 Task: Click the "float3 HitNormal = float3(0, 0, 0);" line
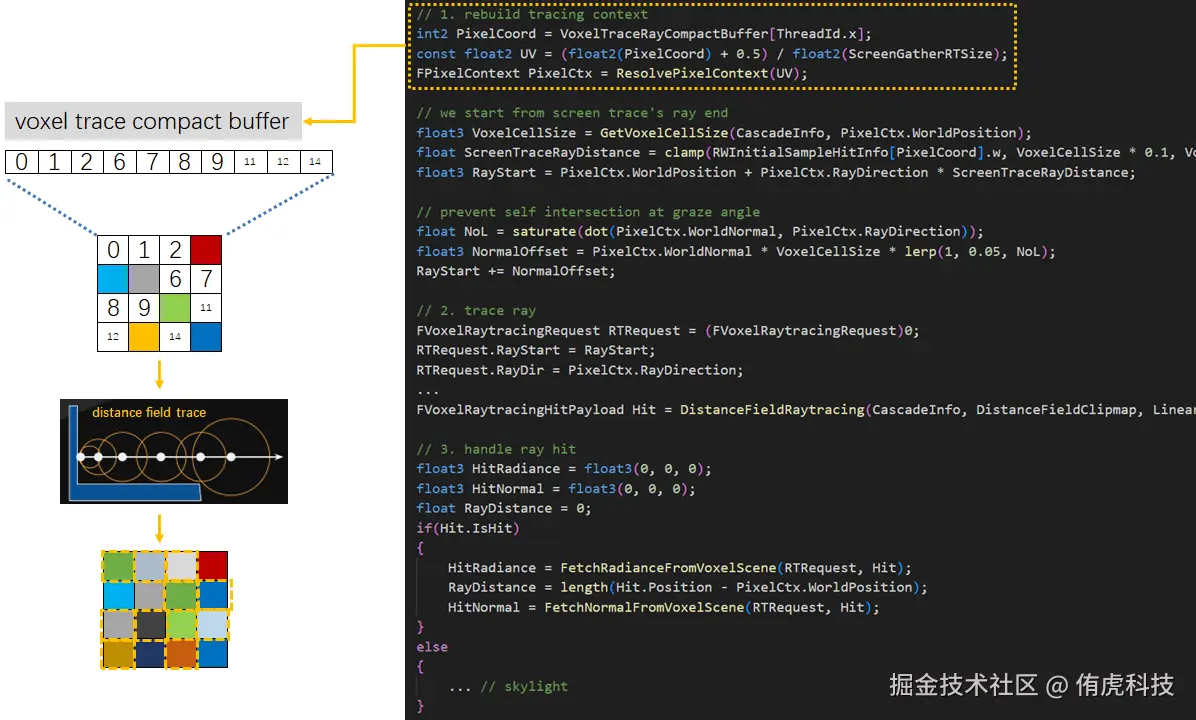point(555,488)
